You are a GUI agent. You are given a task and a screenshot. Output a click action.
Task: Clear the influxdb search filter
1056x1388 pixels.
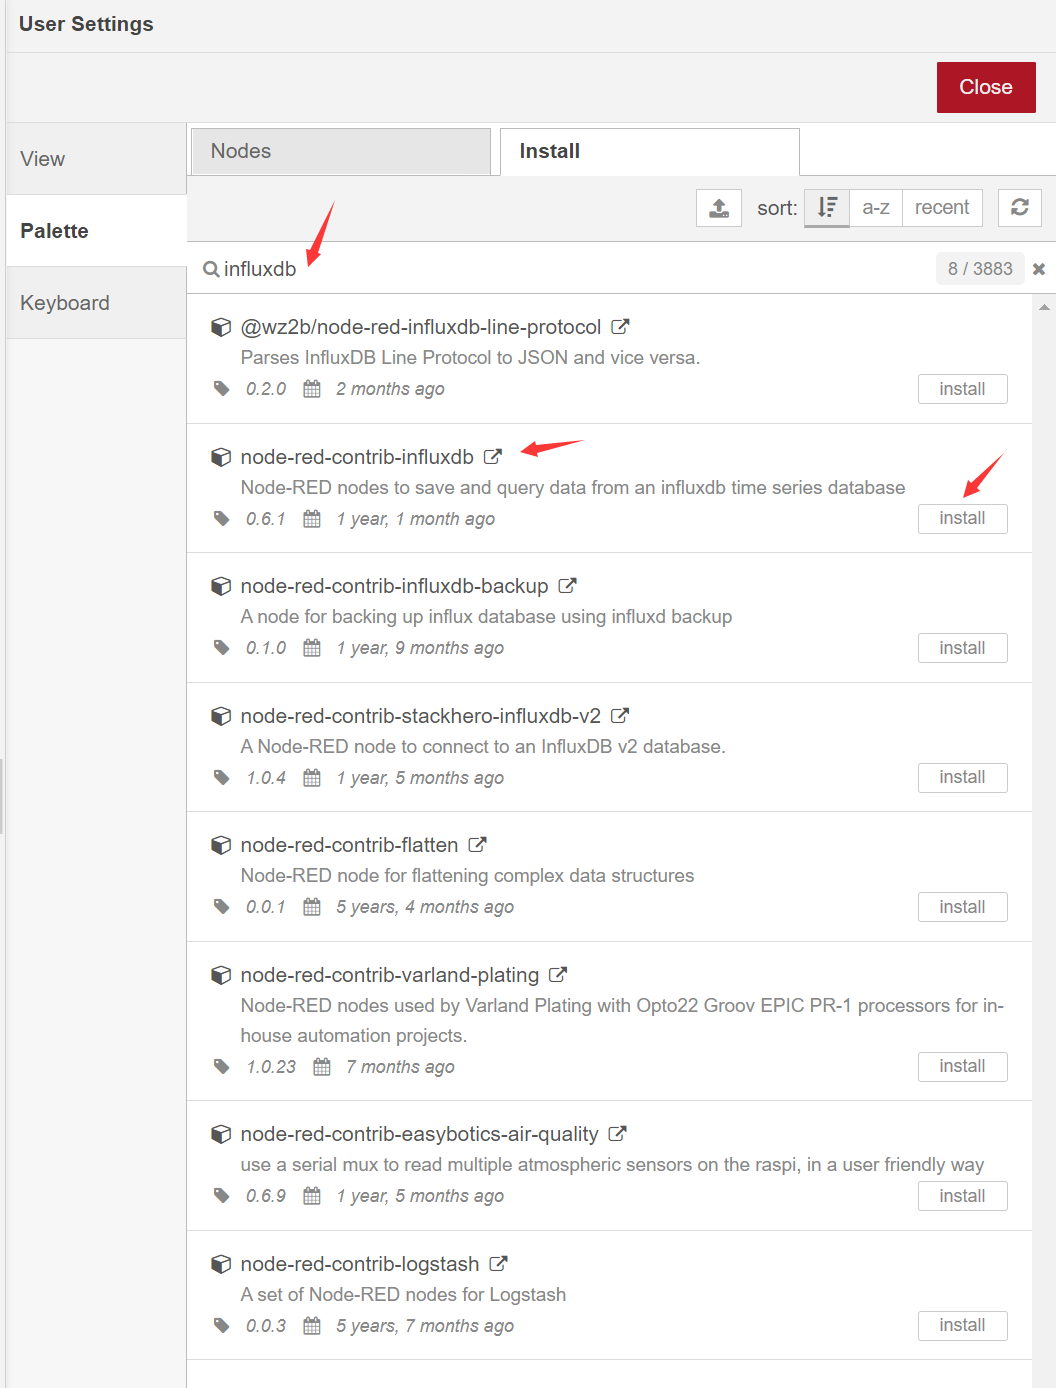1039,269
